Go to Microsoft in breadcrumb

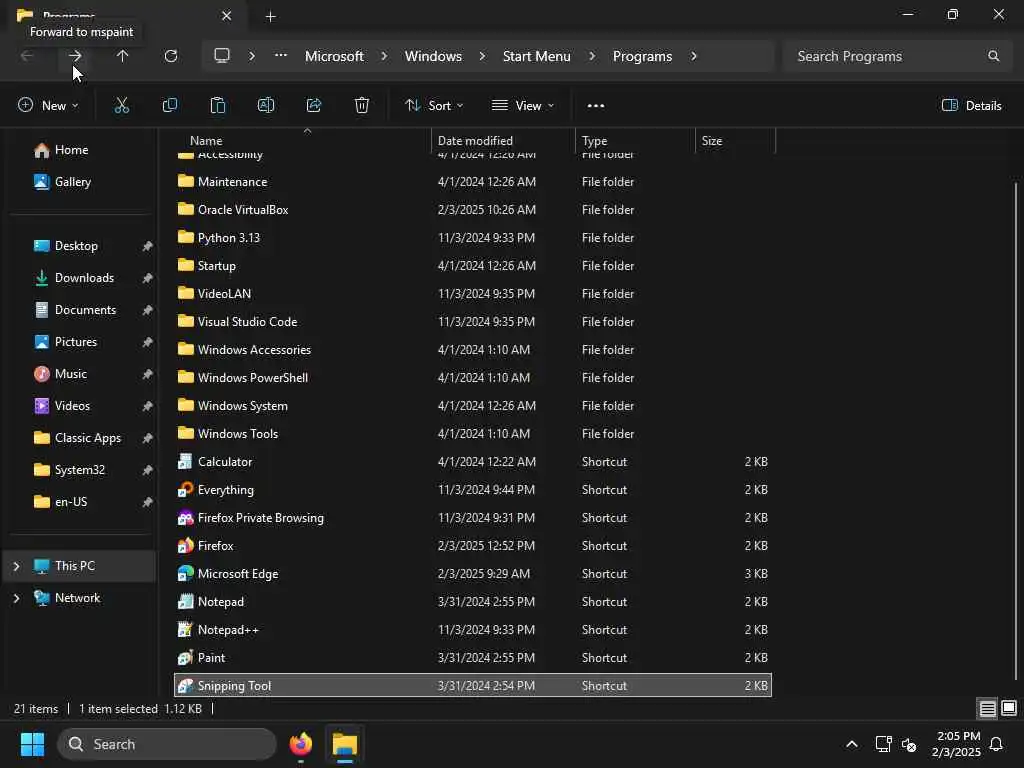(334, 56)
